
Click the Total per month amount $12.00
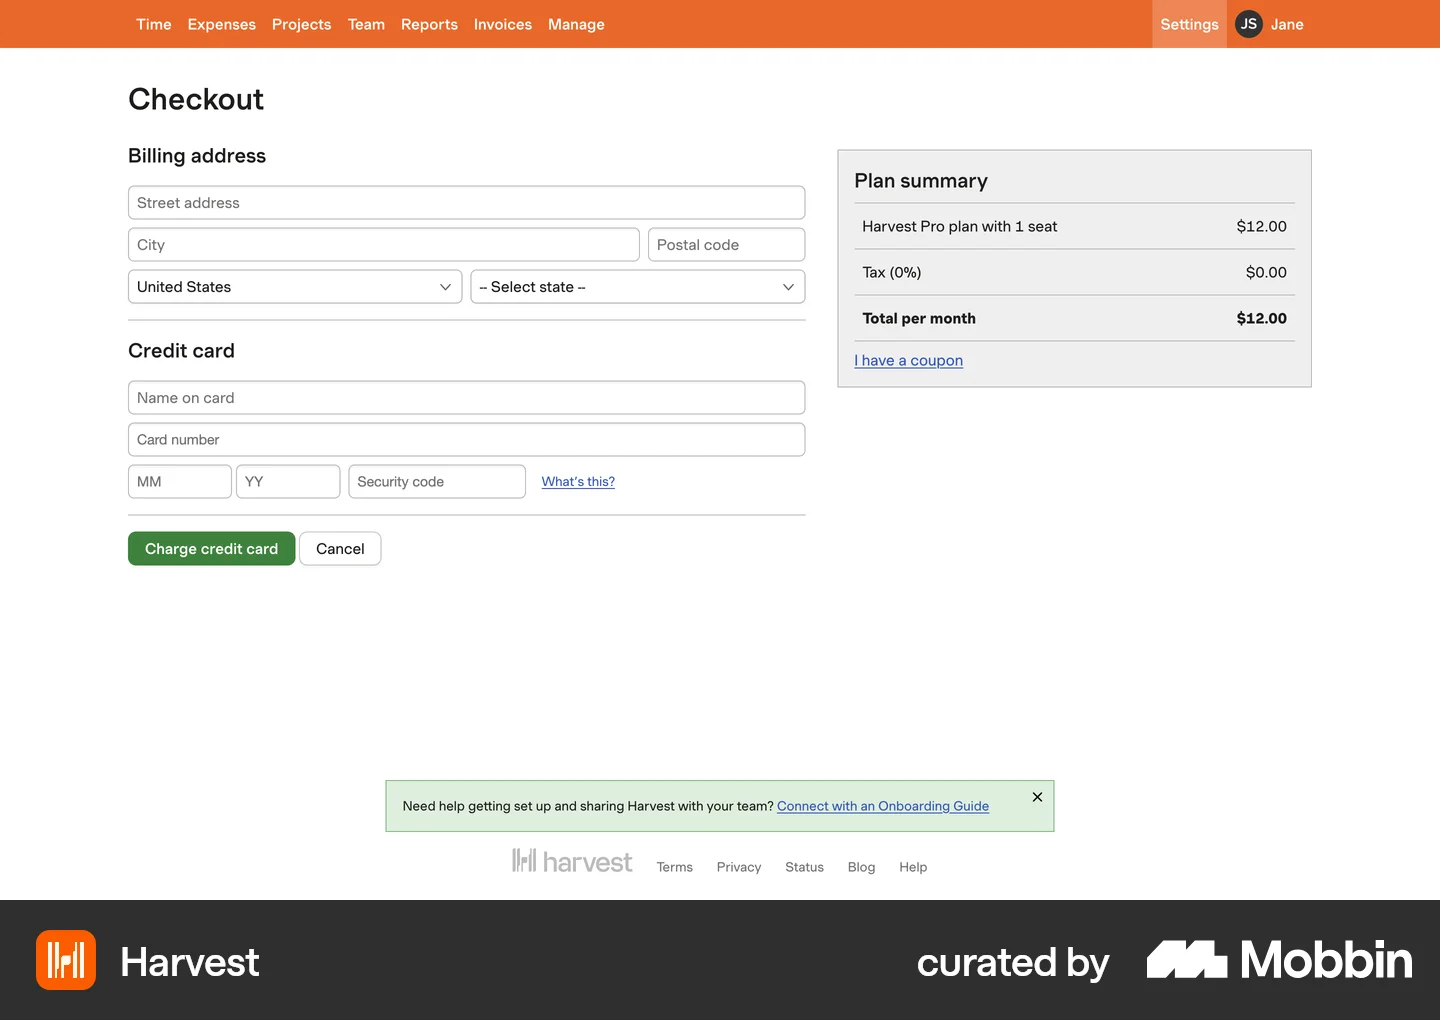pyautogui.click(x=1262, y=319)
